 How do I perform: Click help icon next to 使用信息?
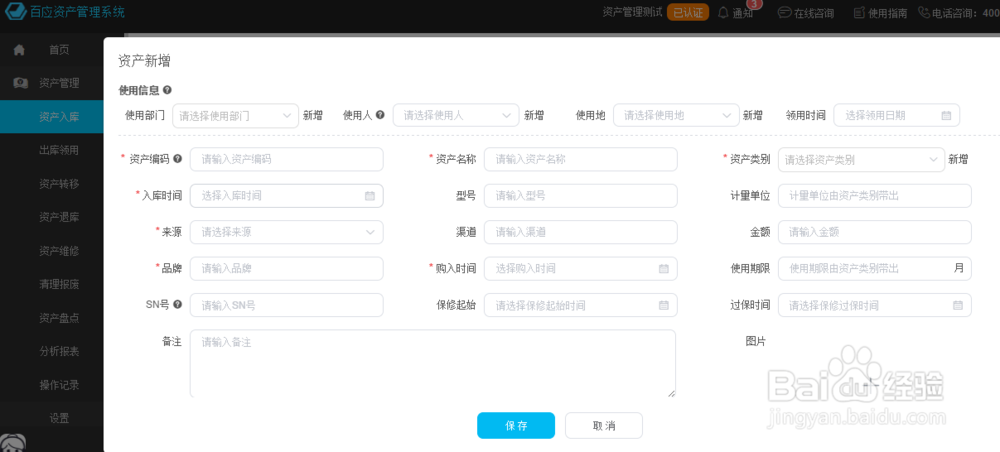tap(167, 91)
